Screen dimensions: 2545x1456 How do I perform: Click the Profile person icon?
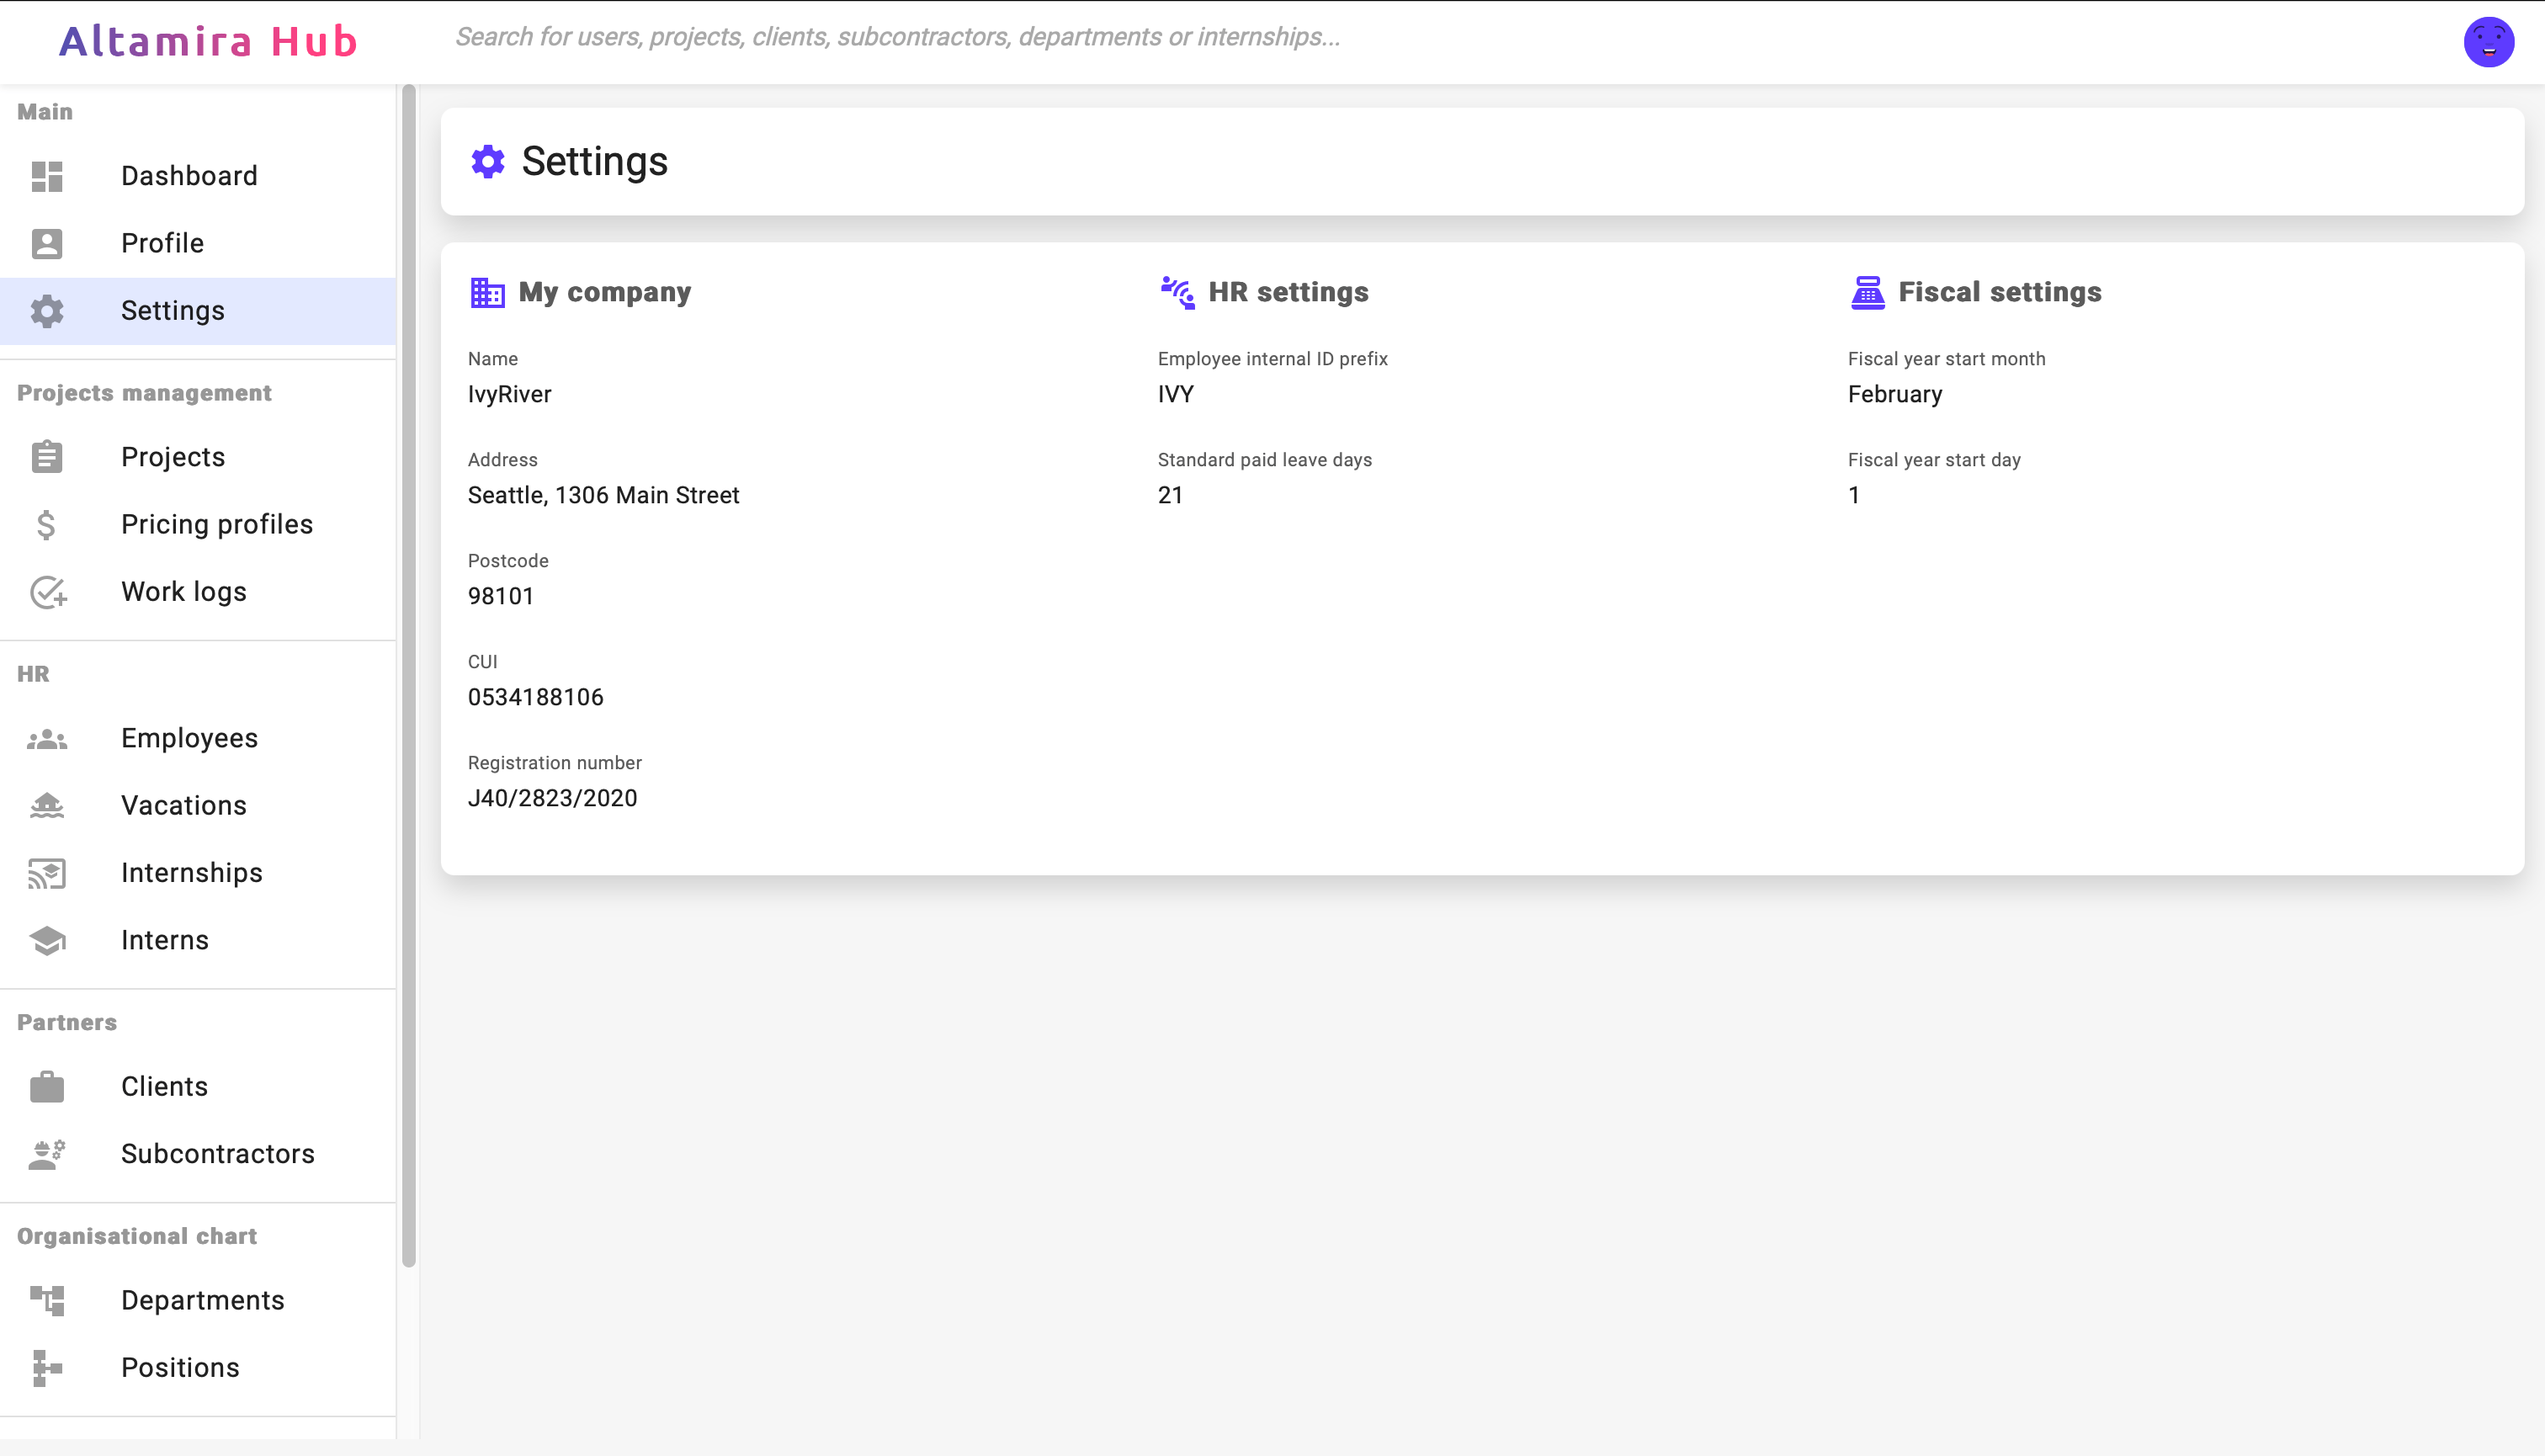coord(46,243)
